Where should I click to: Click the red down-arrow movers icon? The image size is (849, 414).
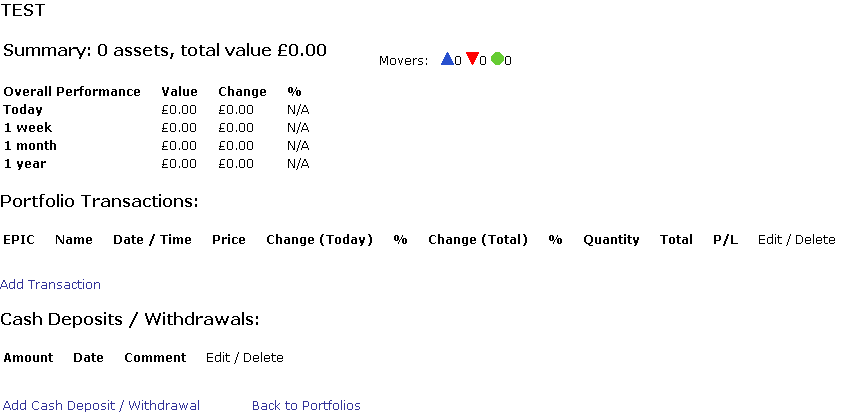click(x=472, y=59)
